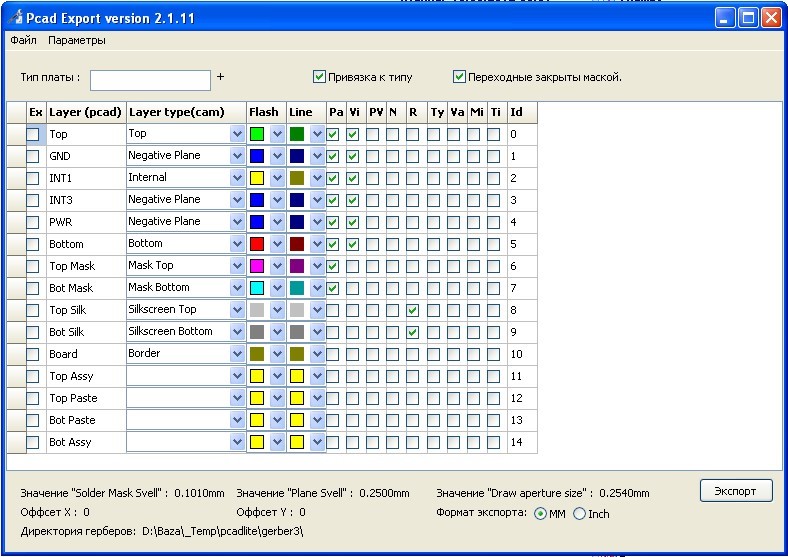788x557 pixels.
Task: Uncheck Vi for the INT1 layer
Action: [x=353, y=178]
